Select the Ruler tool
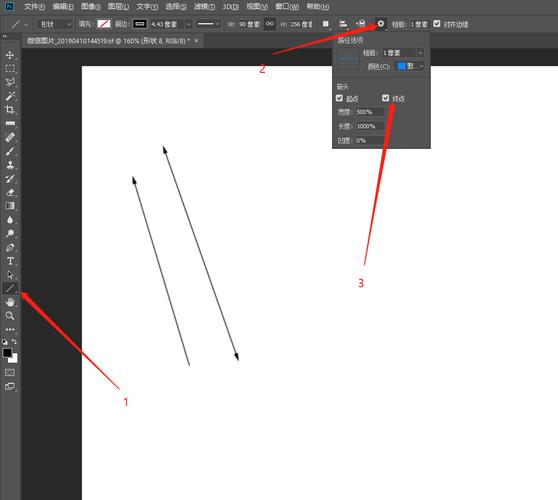 (x=10, y=123)
